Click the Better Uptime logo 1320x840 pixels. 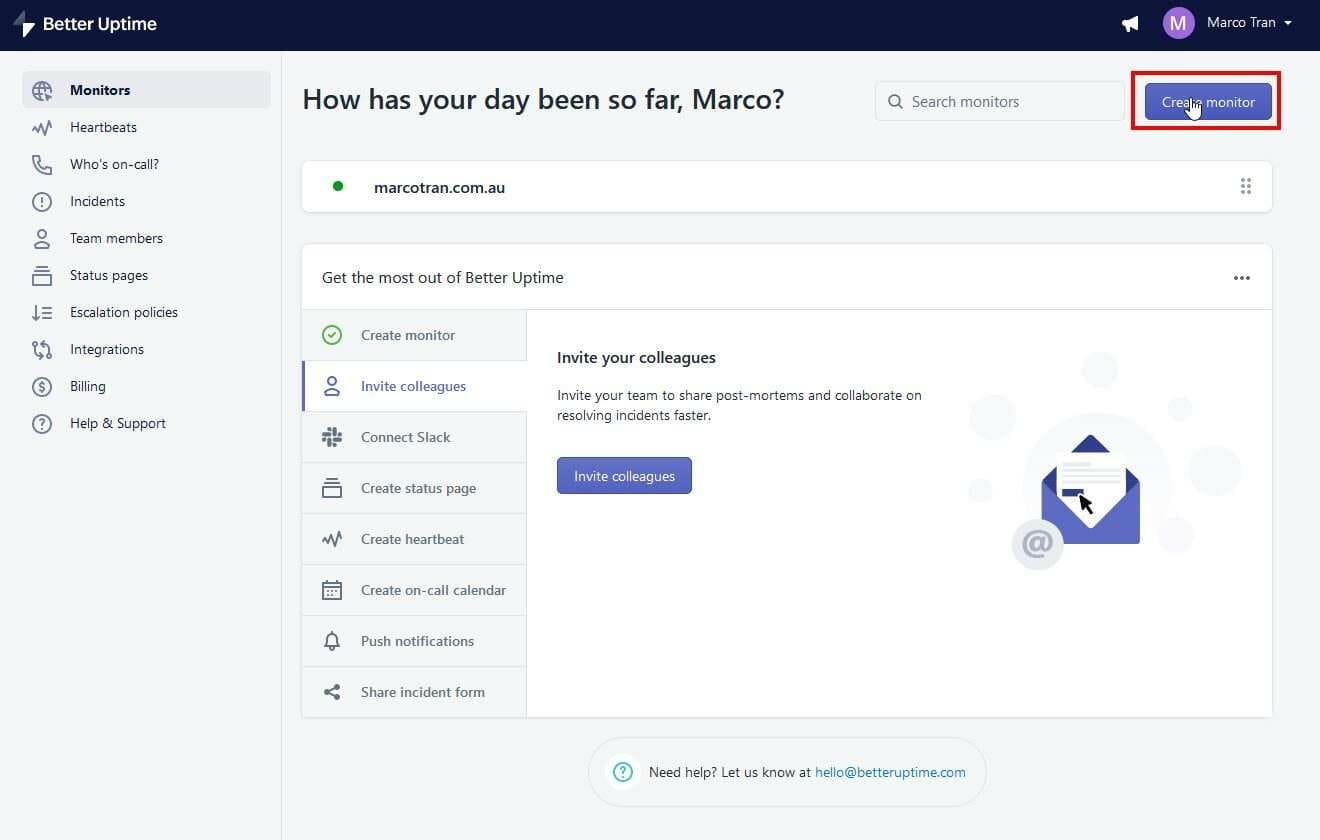(85, 23)
